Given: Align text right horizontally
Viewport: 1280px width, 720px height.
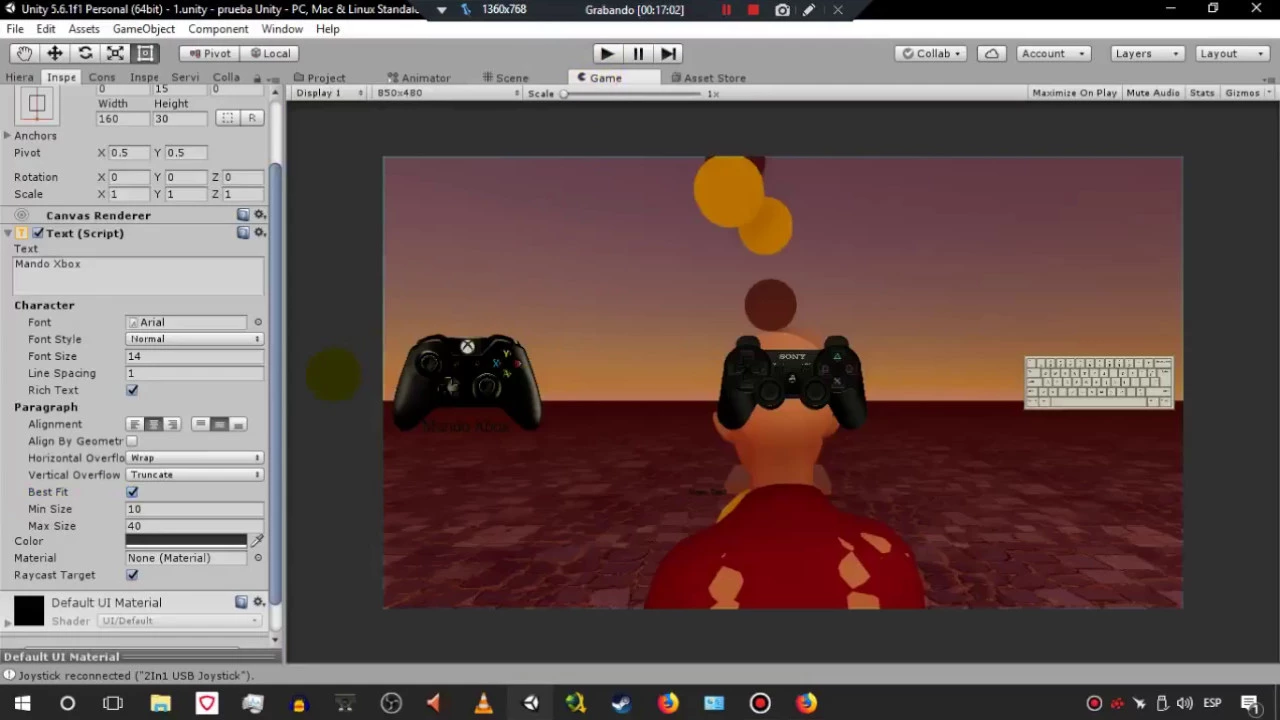Looking at the screenshot, I should point(172,424).
